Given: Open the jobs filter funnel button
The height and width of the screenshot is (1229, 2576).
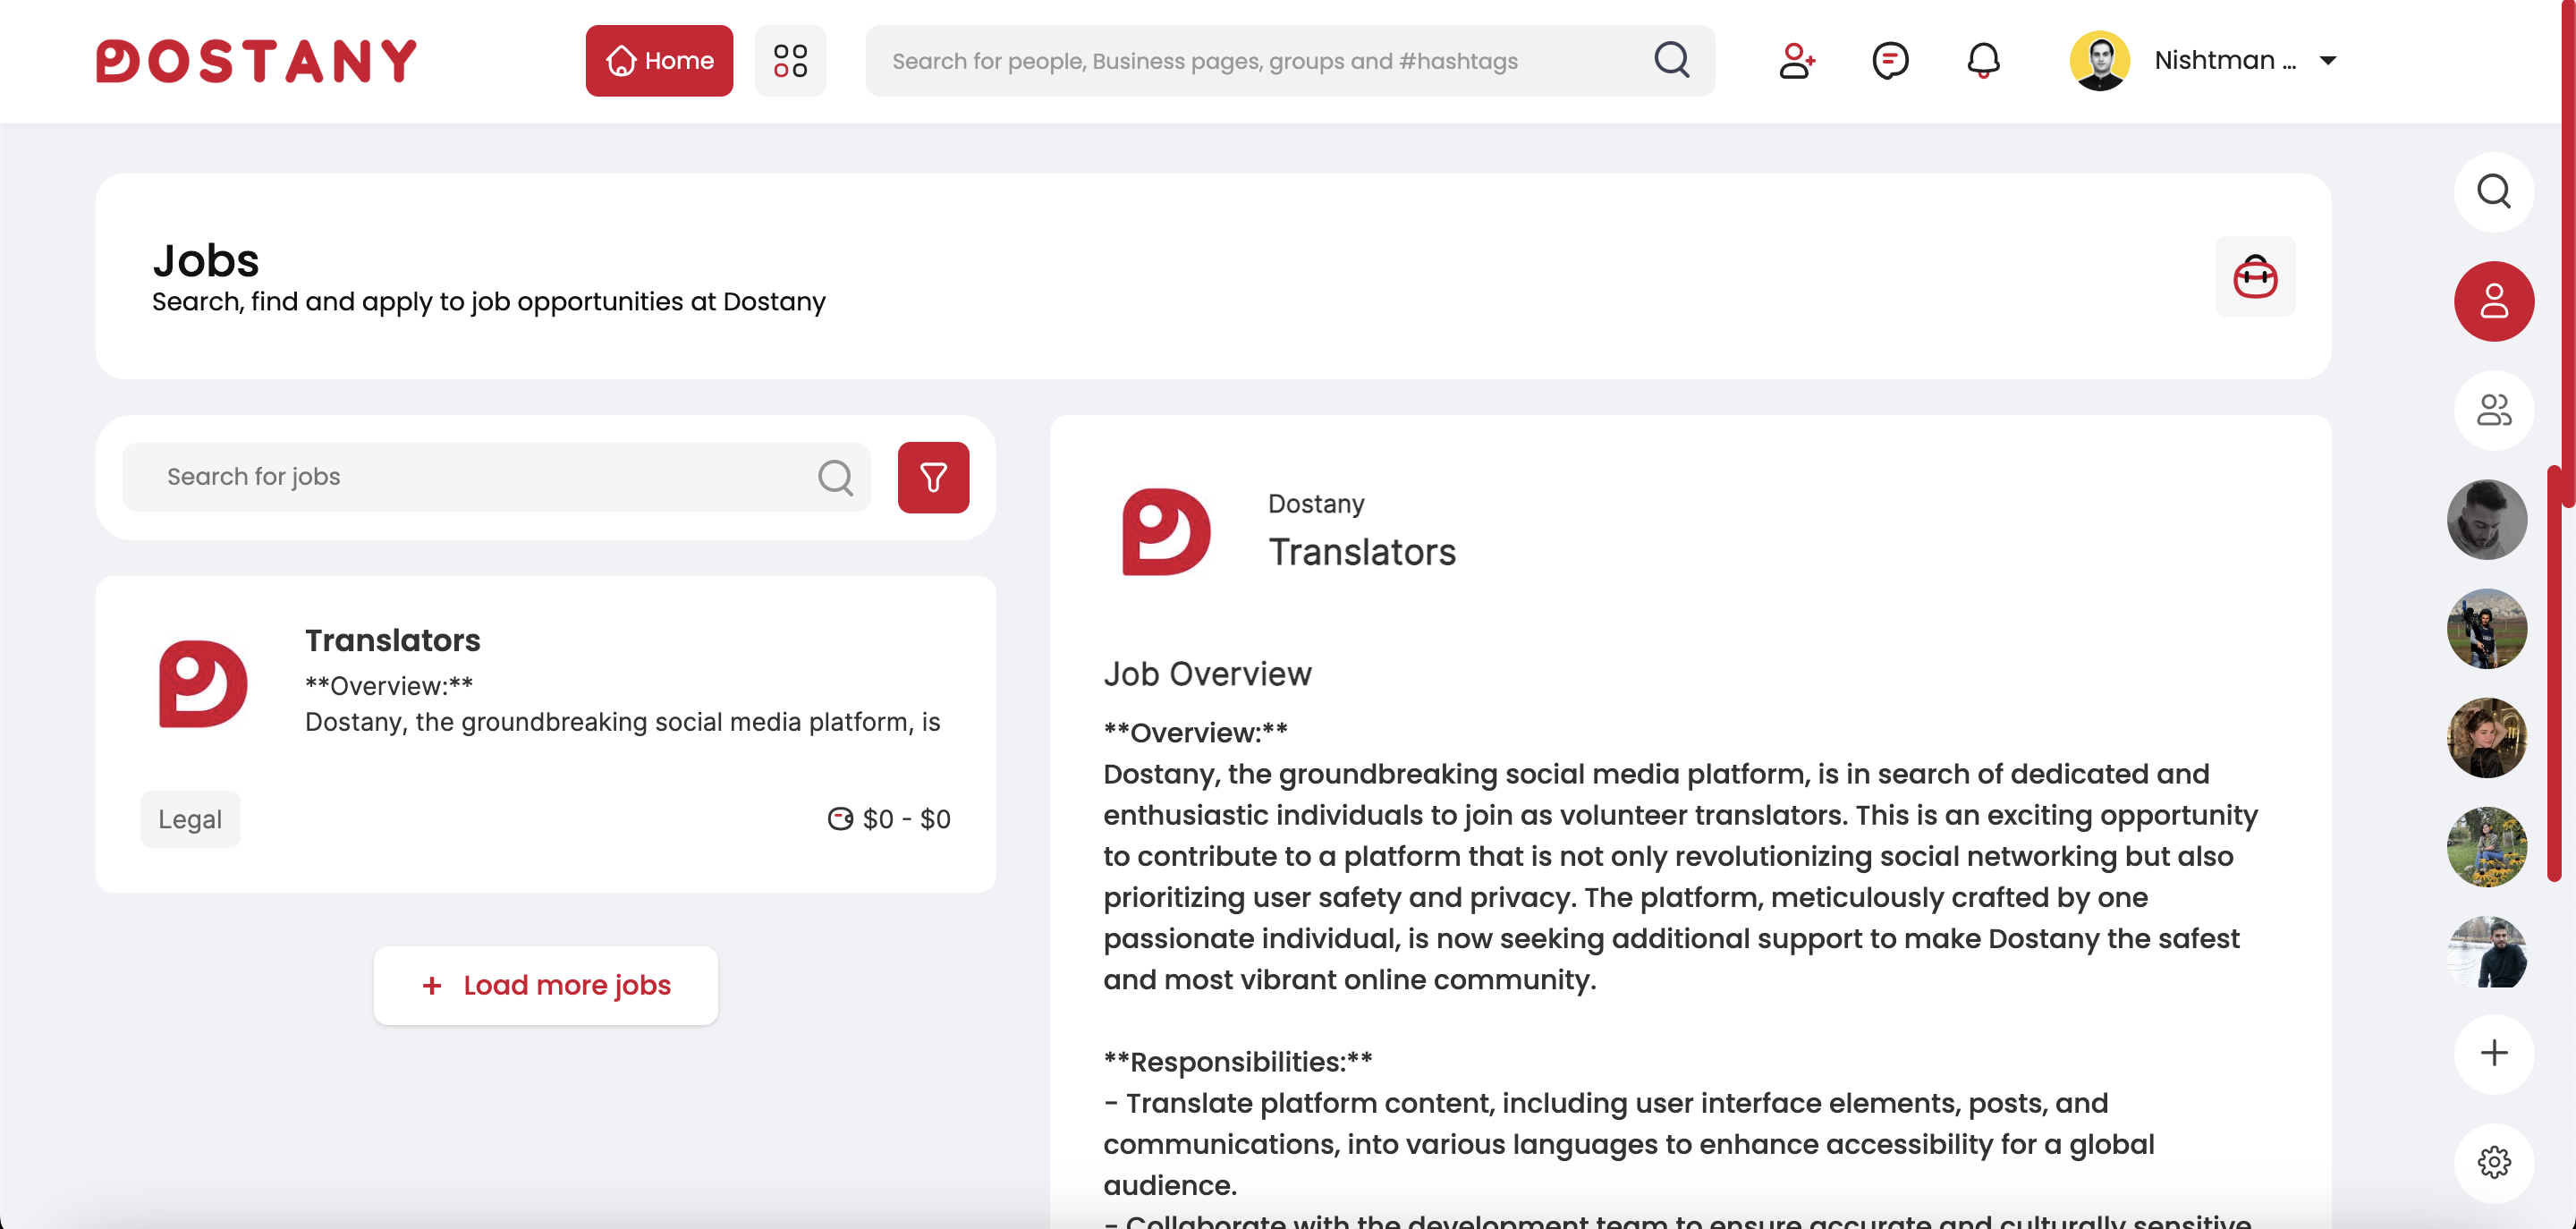Looking at the screenshot, I should pos(933,477).
